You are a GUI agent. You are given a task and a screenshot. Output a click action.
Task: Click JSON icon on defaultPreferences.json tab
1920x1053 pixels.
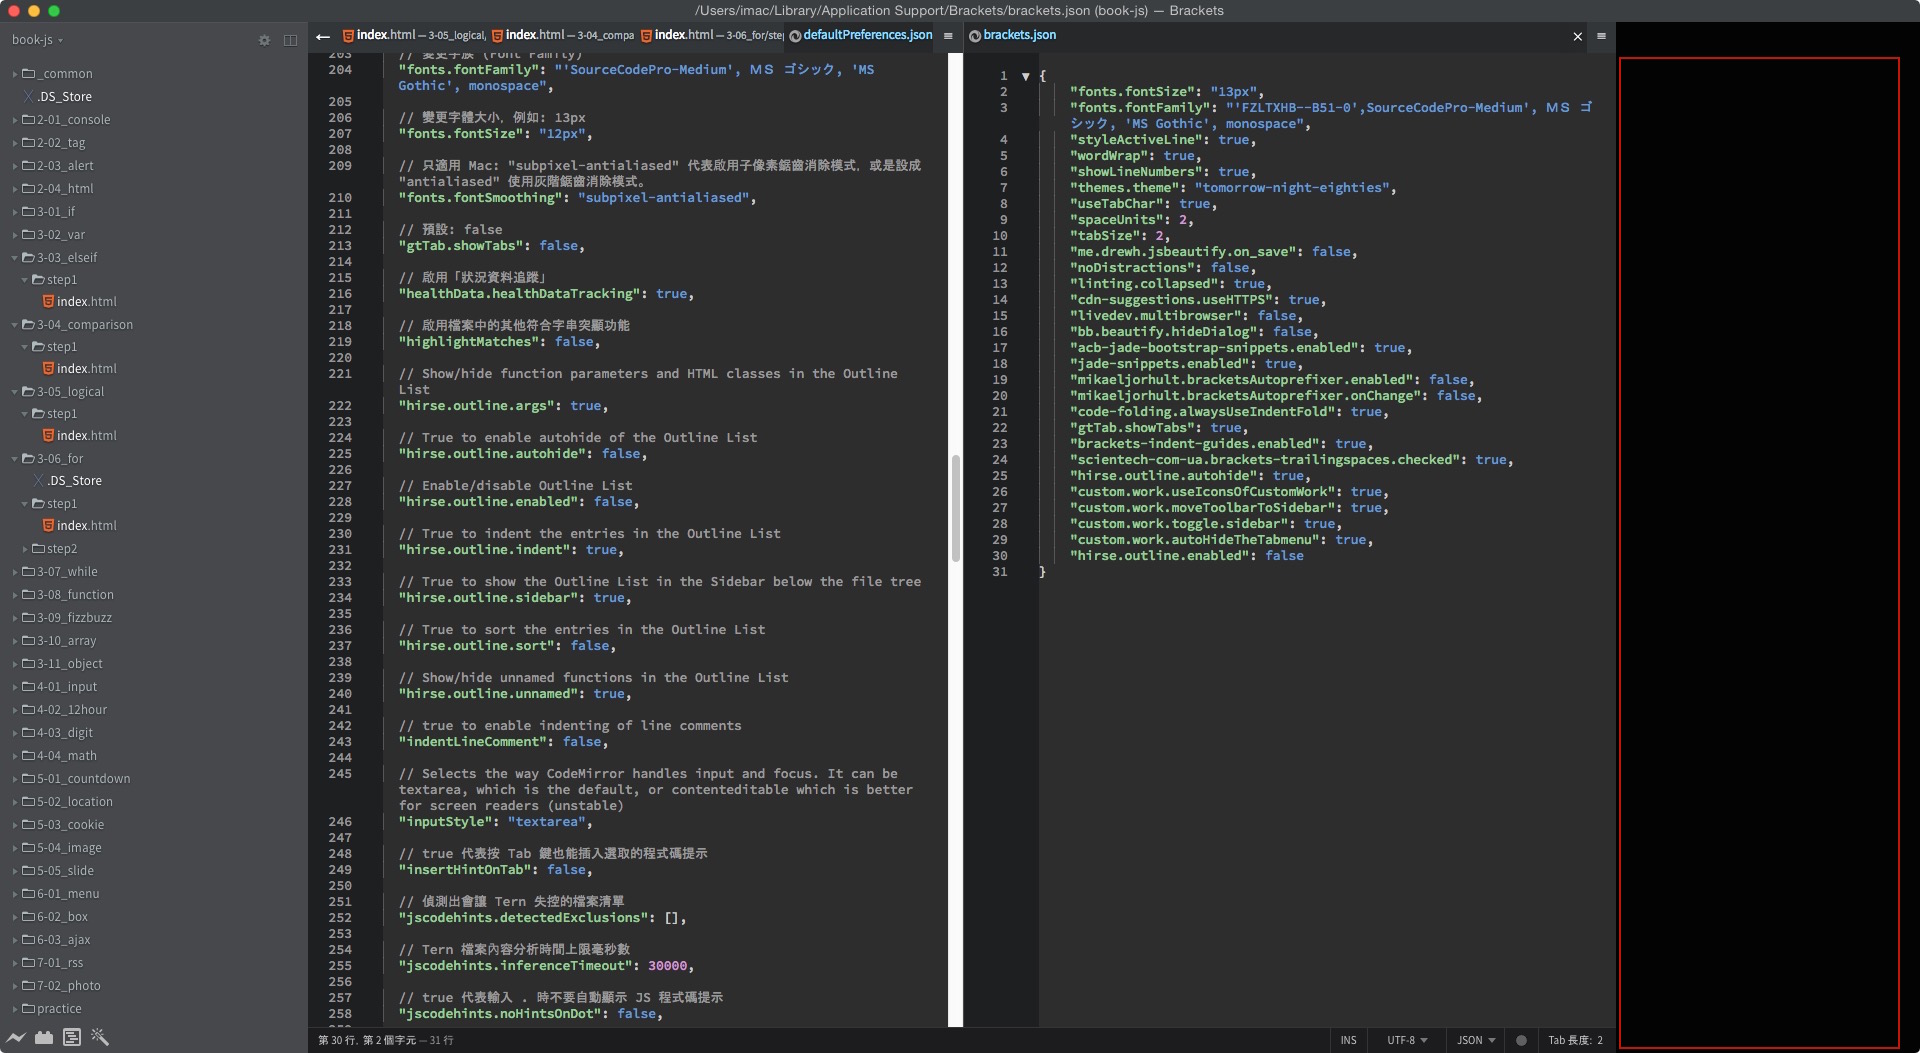[795, 36]
